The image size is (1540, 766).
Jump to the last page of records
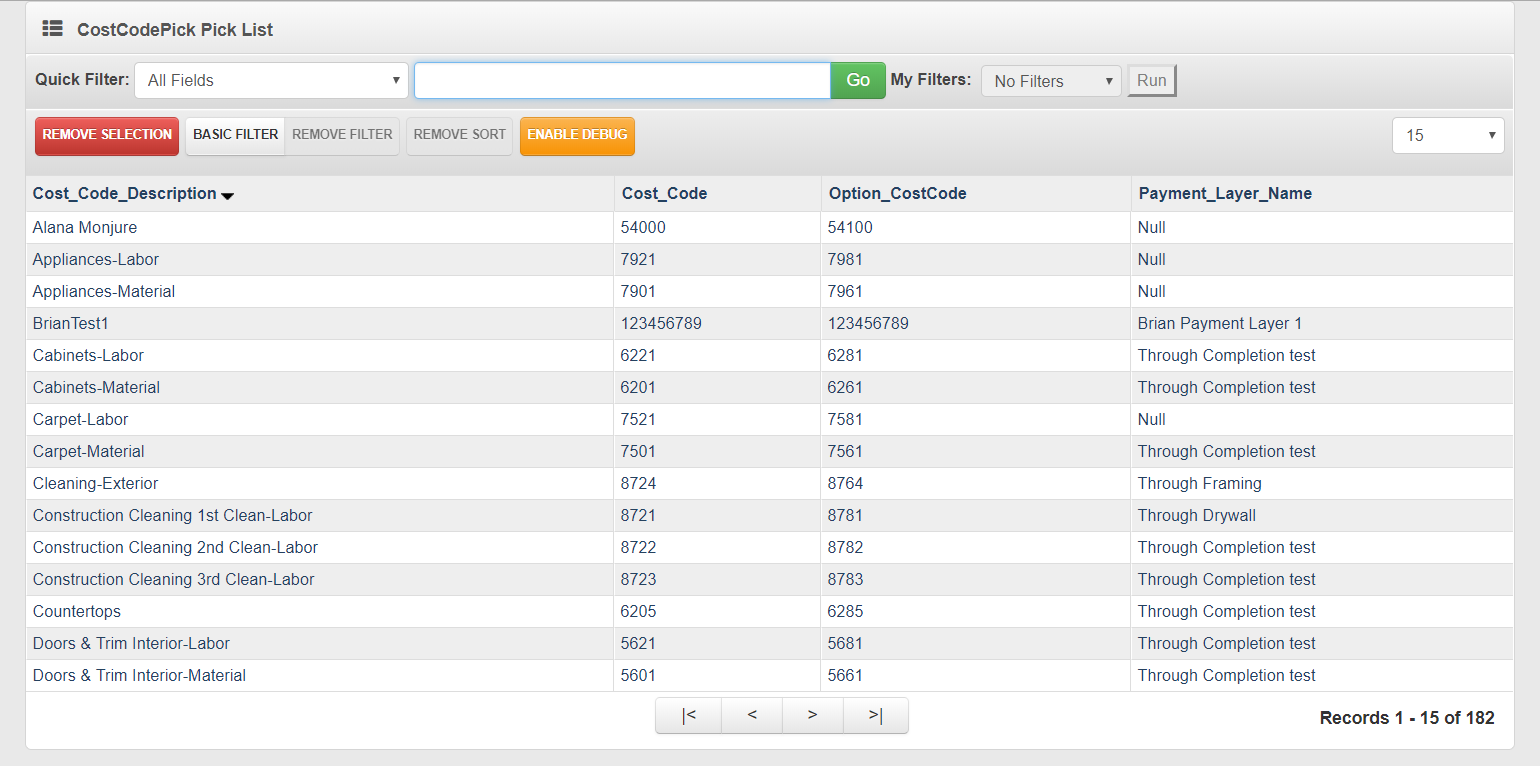[875, 715]
